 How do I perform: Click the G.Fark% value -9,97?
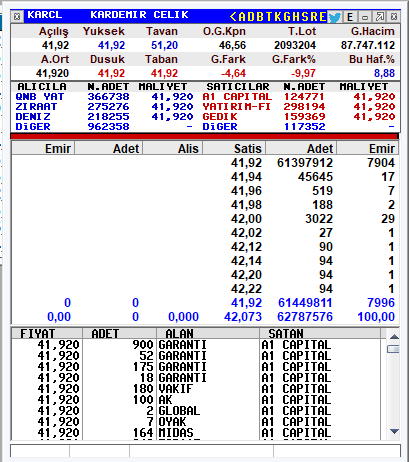[x=303, y=73]
